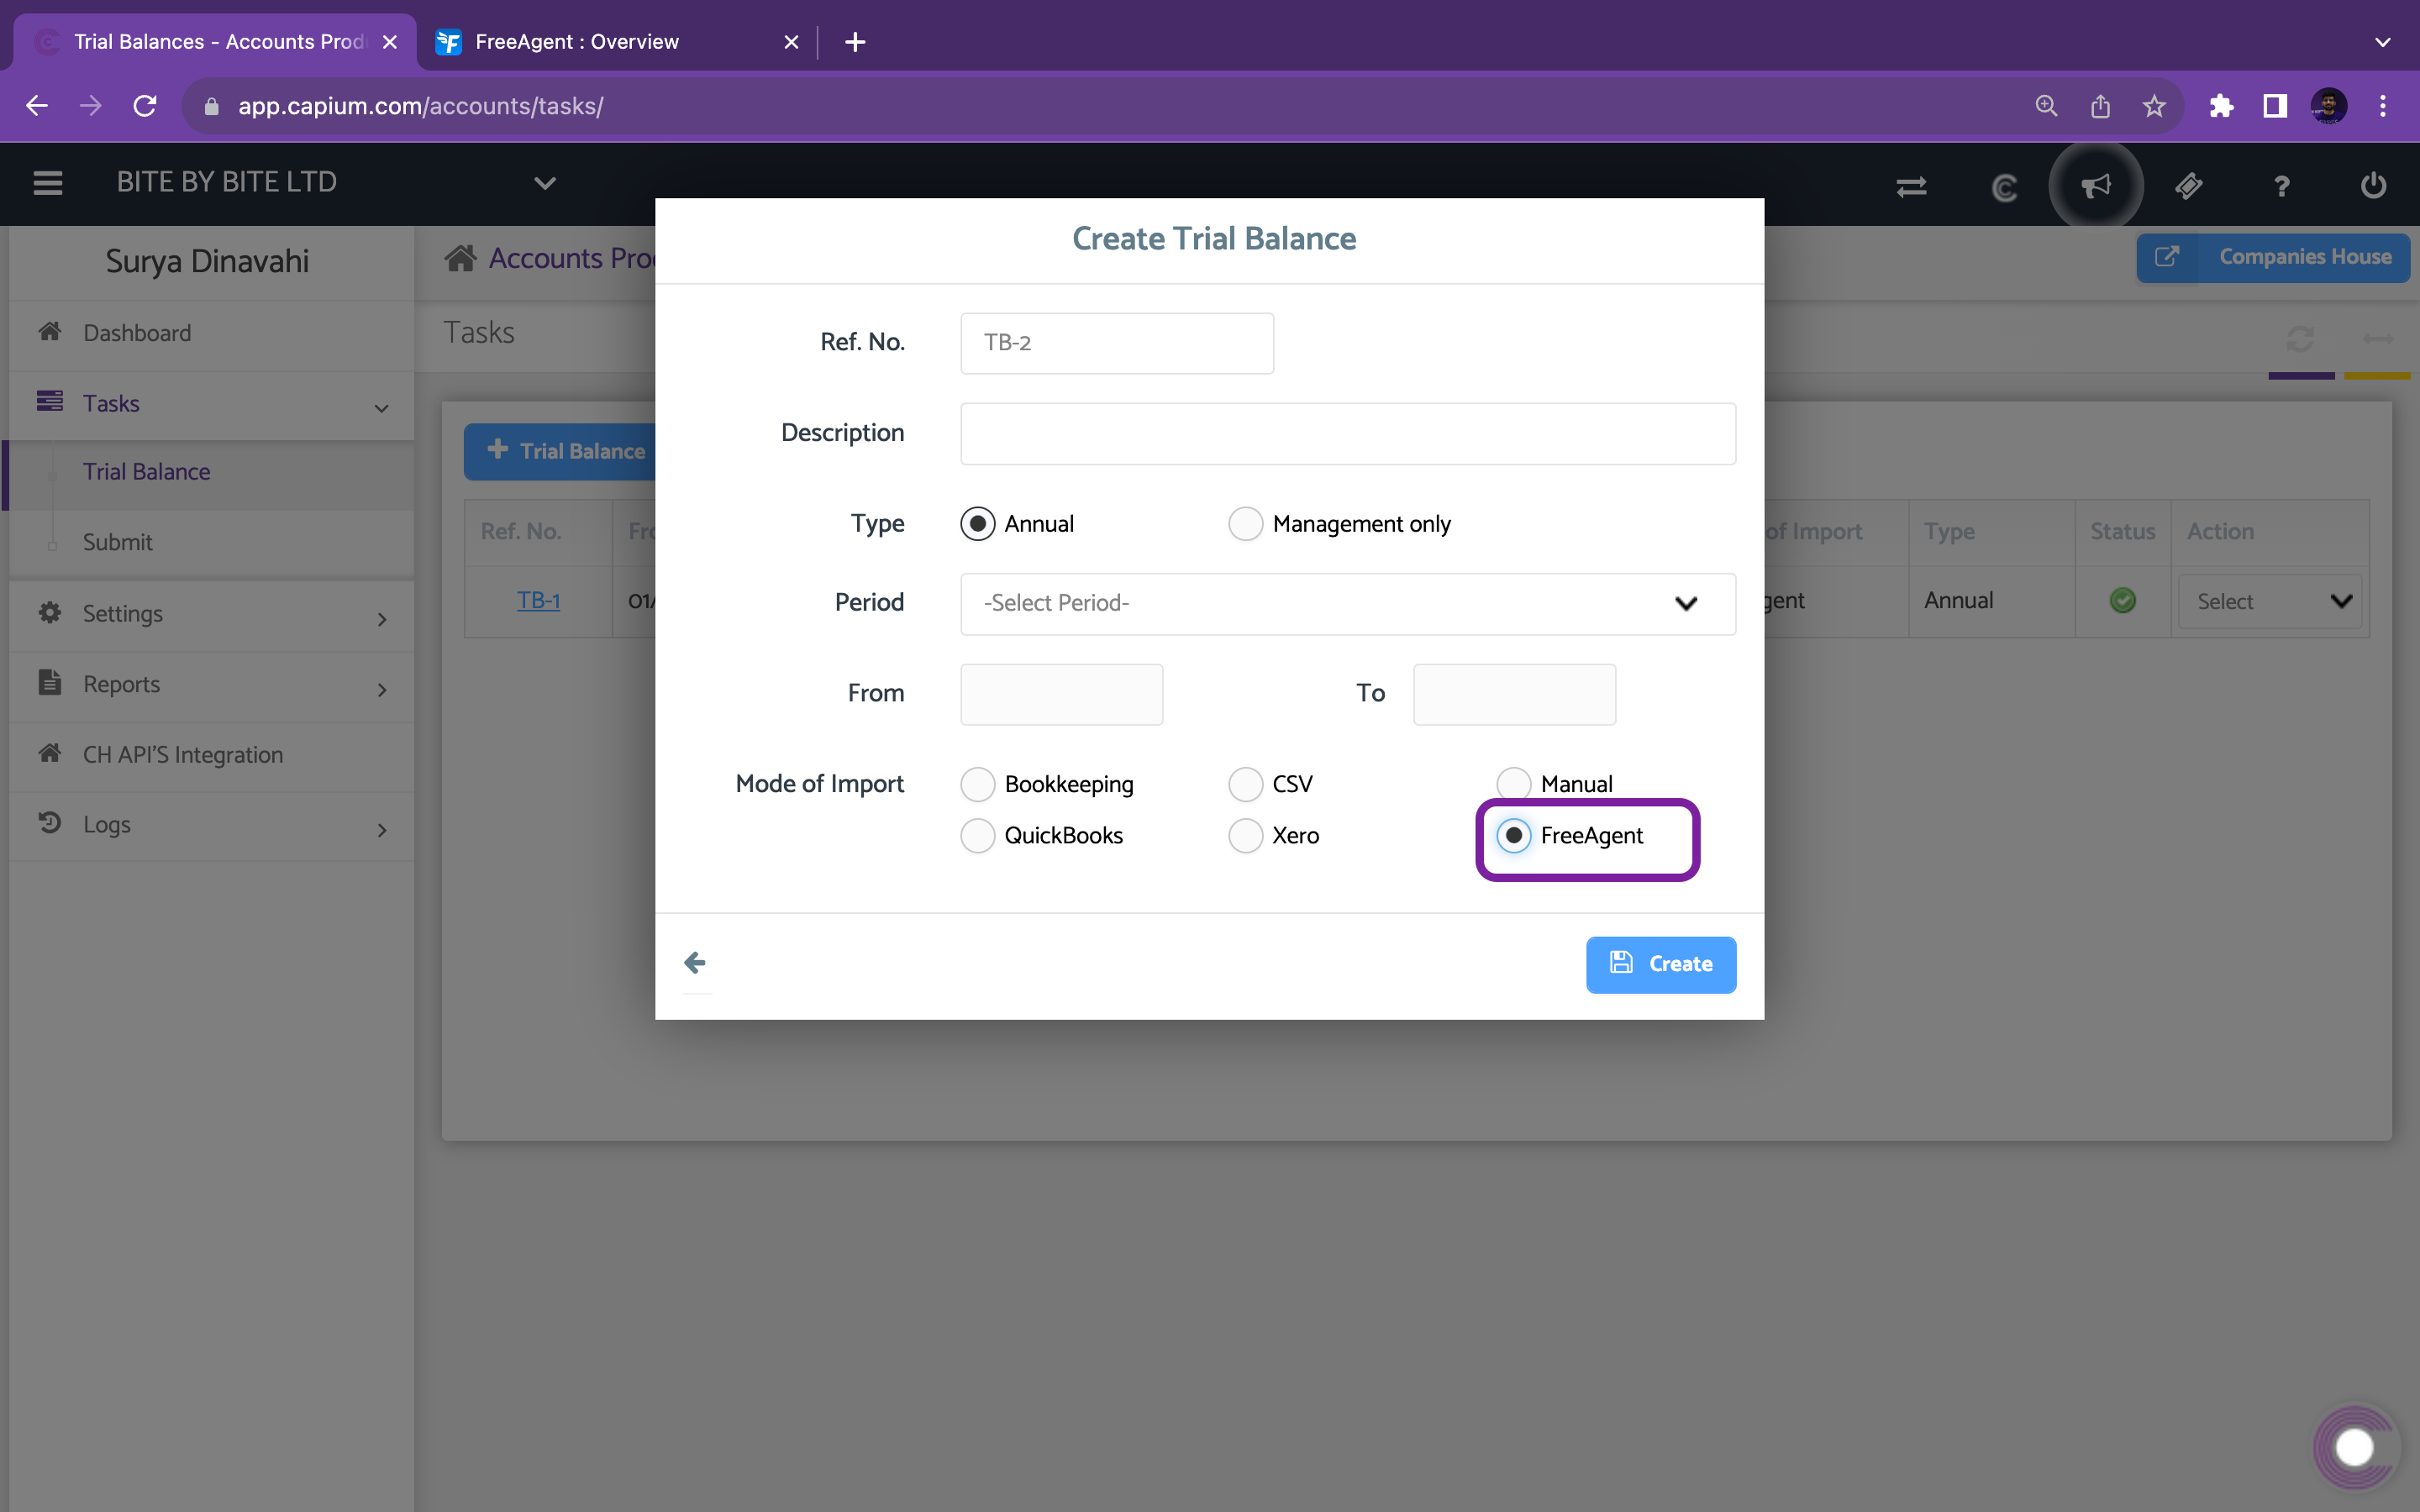This screenshot has width=2420, height=1512.
Task: Switch to FreeAgent Overview browser tab
Action: click(577, 42)
